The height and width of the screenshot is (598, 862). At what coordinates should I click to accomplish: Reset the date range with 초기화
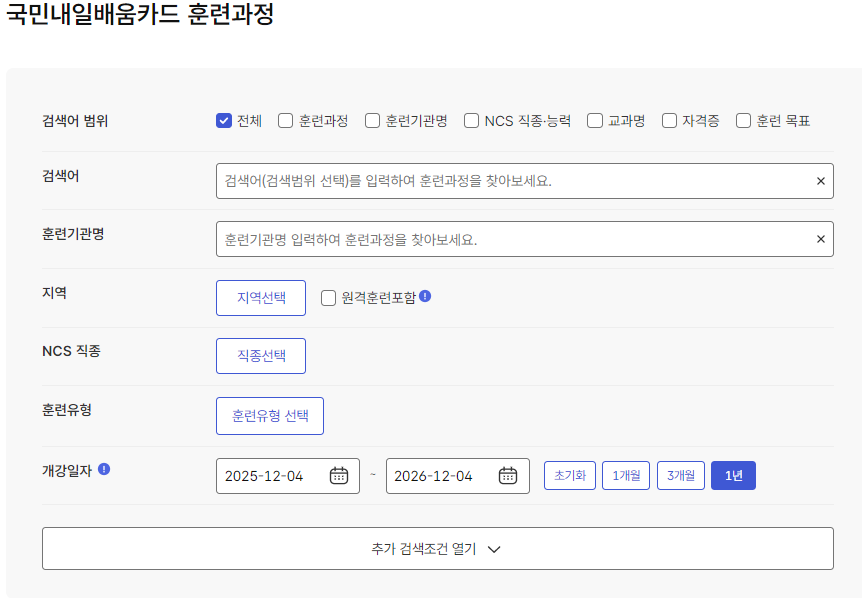(570, 475)
